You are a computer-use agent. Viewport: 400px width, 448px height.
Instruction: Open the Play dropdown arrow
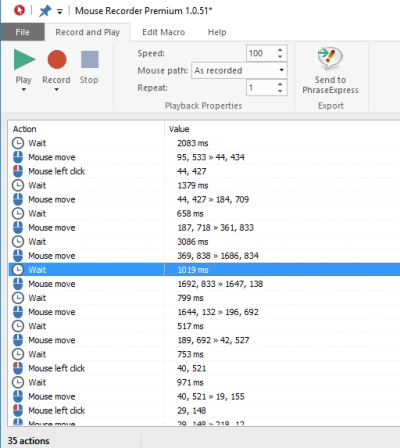24,89
